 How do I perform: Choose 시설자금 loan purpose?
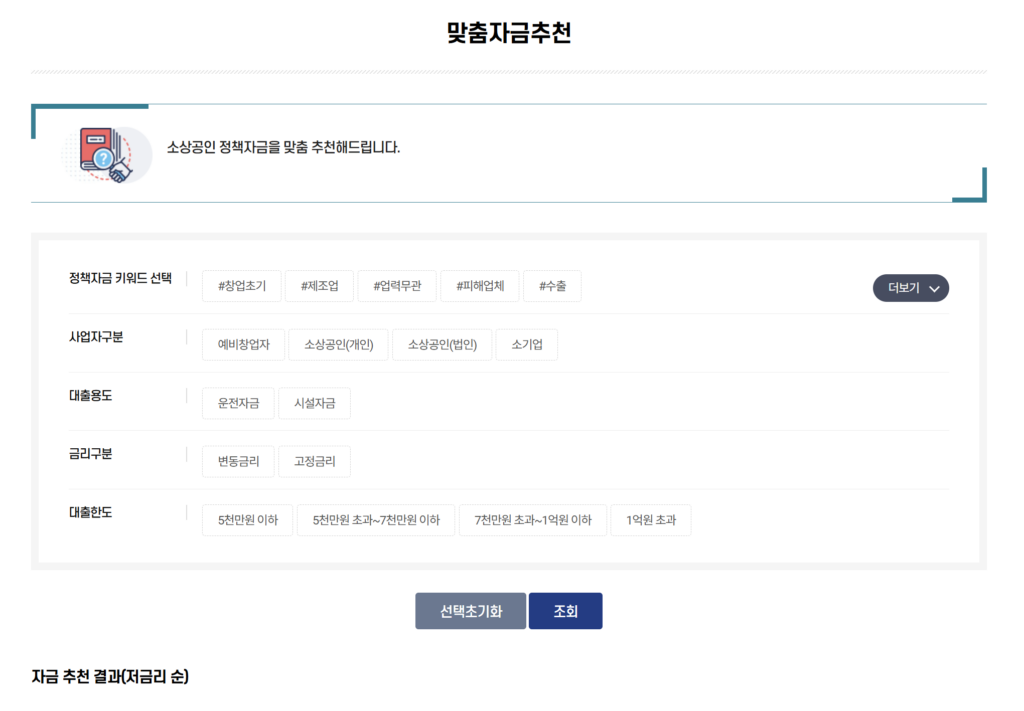point(314,403)
